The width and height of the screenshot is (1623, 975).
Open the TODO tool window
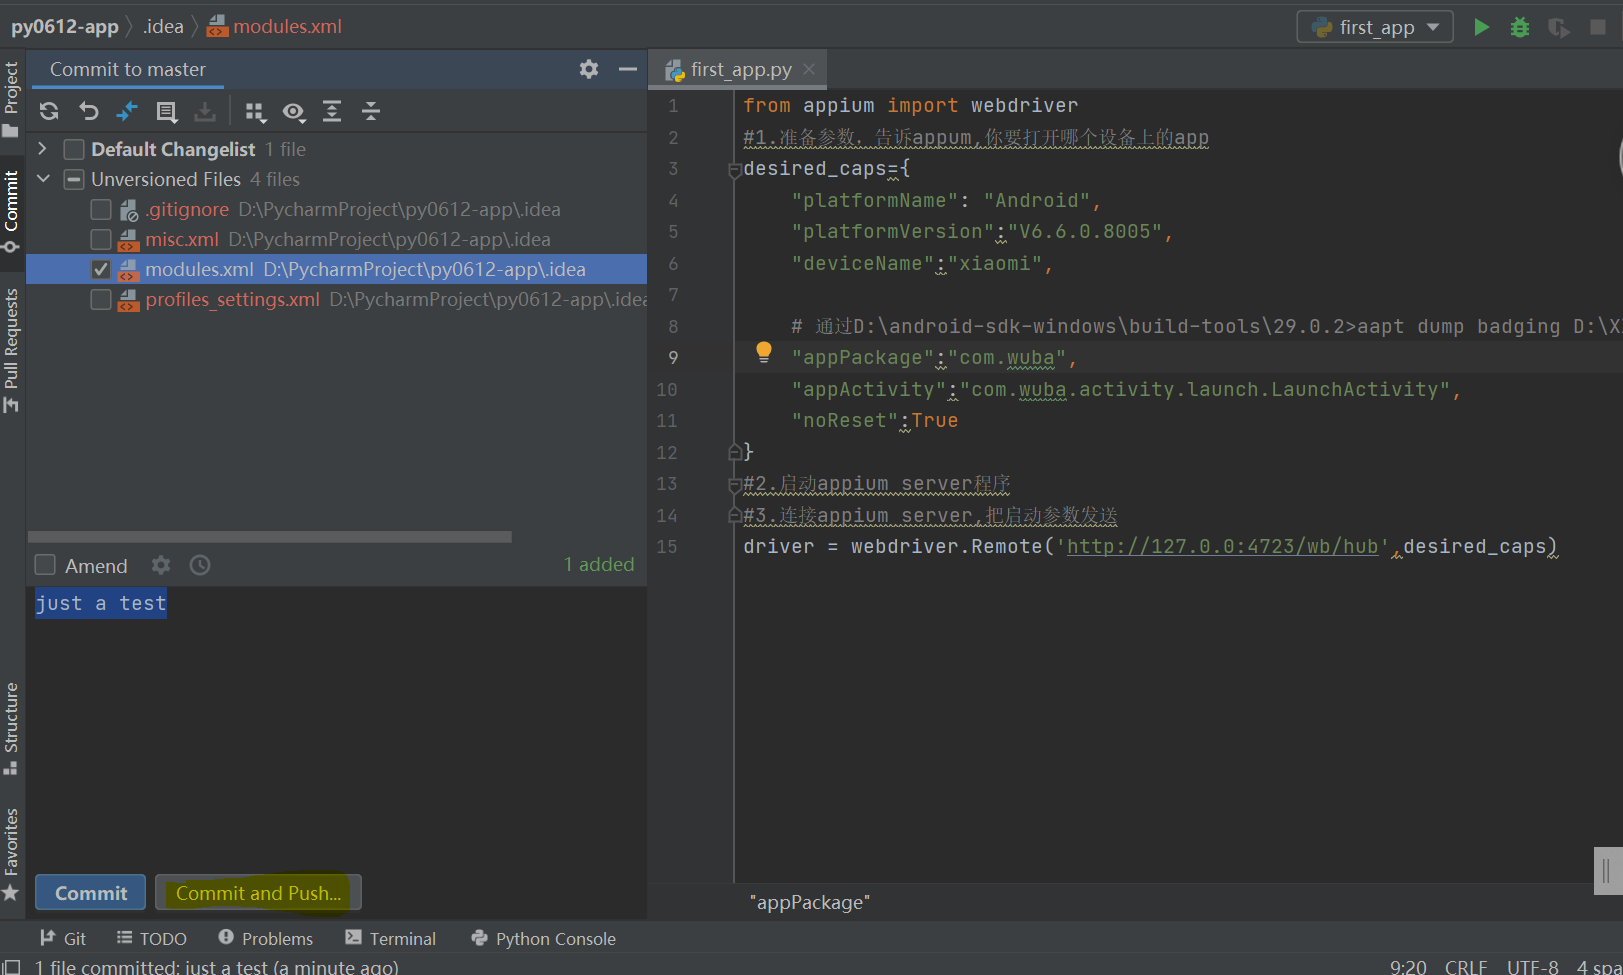pyautogui.click(x=152, y=938)
